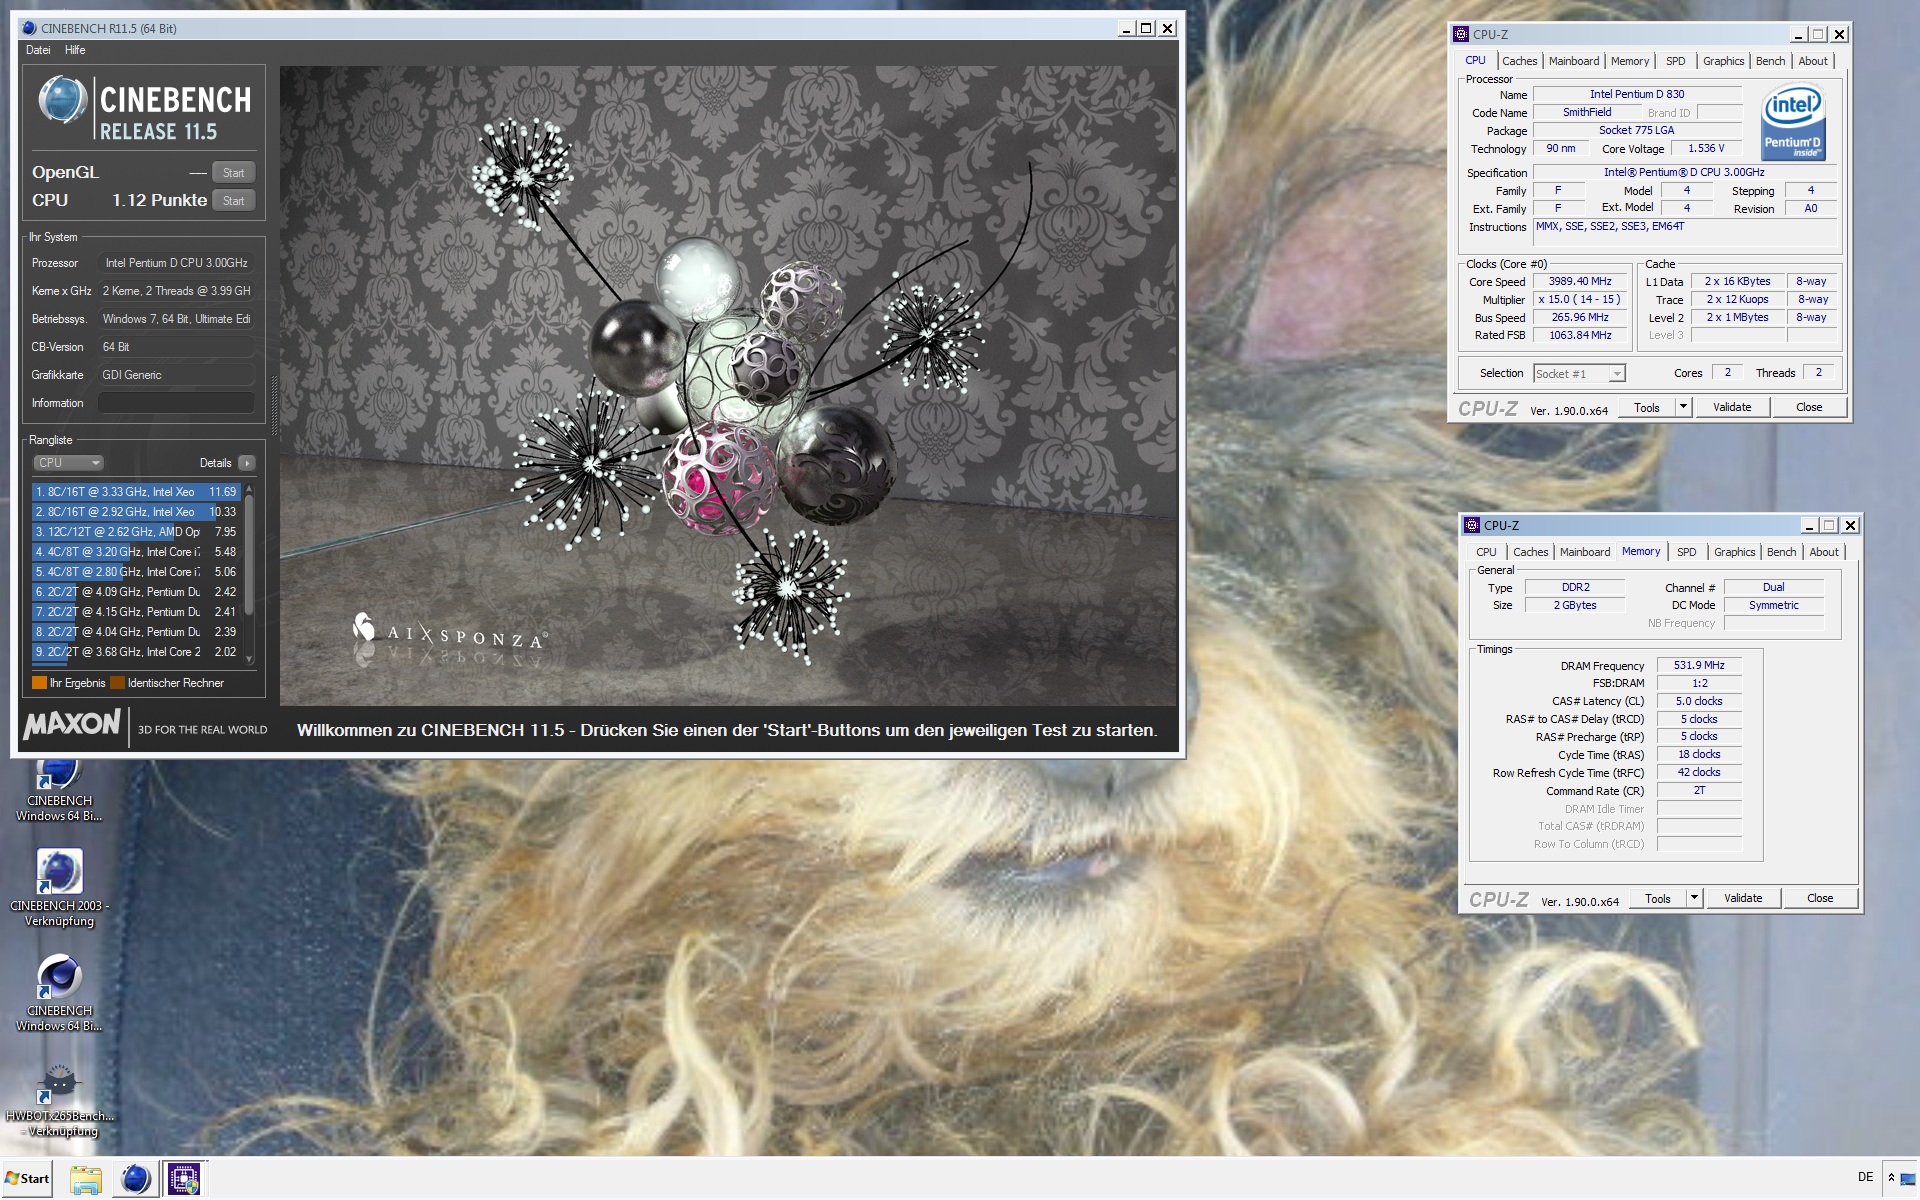Open SPD tab in lower CPU-Z
Screen dimensions: 1920x1200
point(1686,552)
